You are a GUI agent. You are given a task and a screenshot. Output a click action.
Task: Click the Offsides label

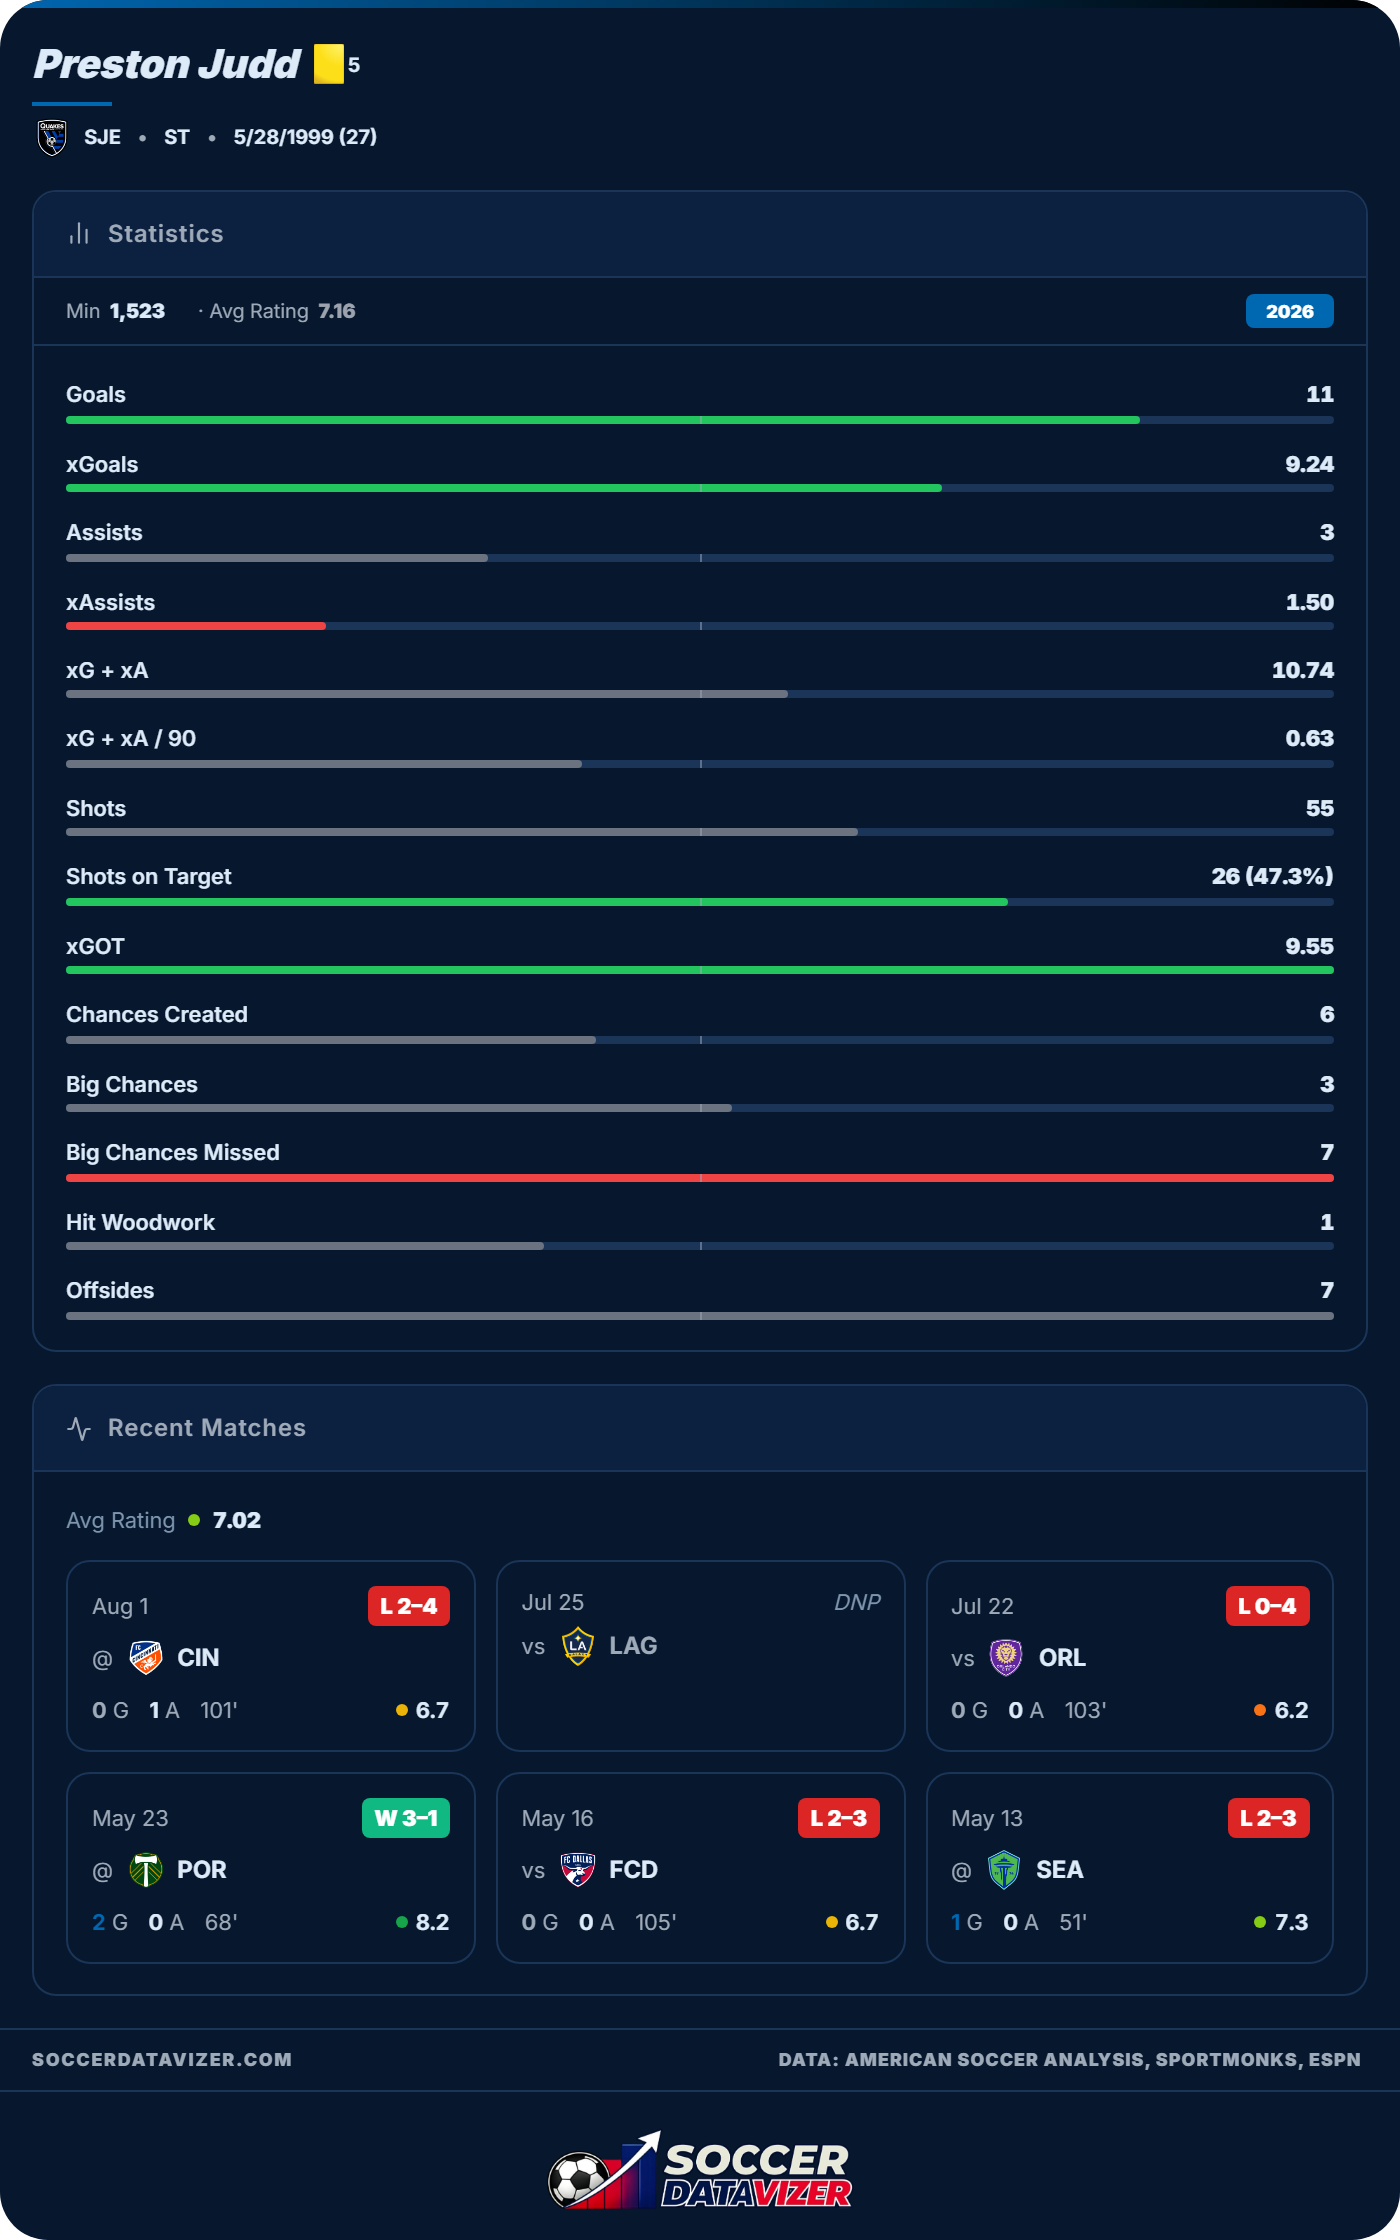coord(110,1290)
